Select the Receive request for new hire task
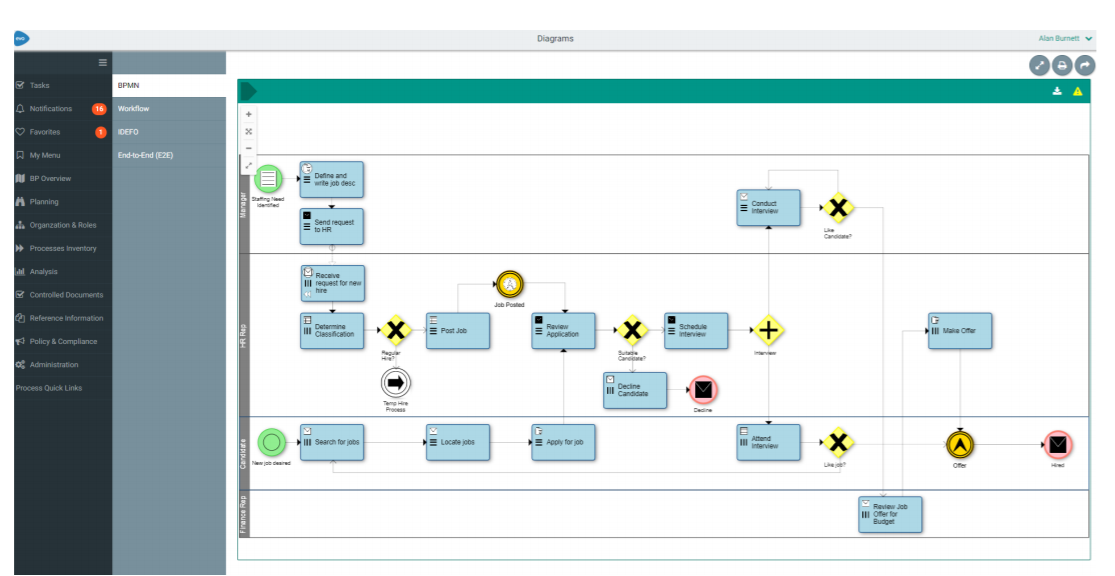This screenshot has height=576, width=1115. (333, 283)
